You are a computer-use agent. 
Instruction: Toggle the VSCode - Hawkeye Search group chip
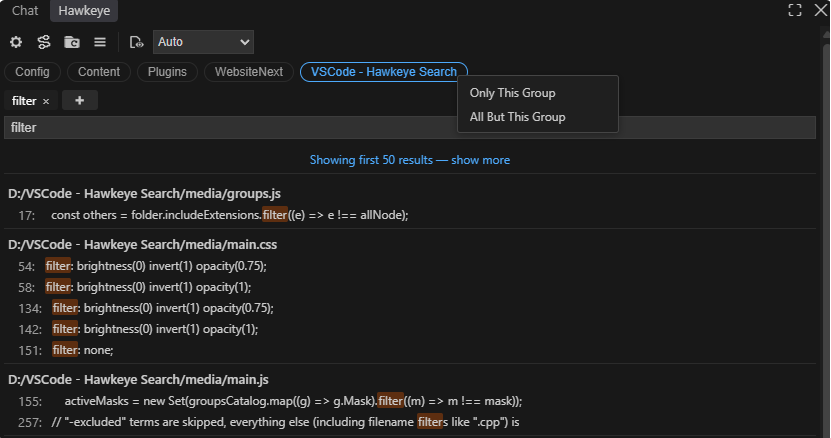click(x=384, y=72)
